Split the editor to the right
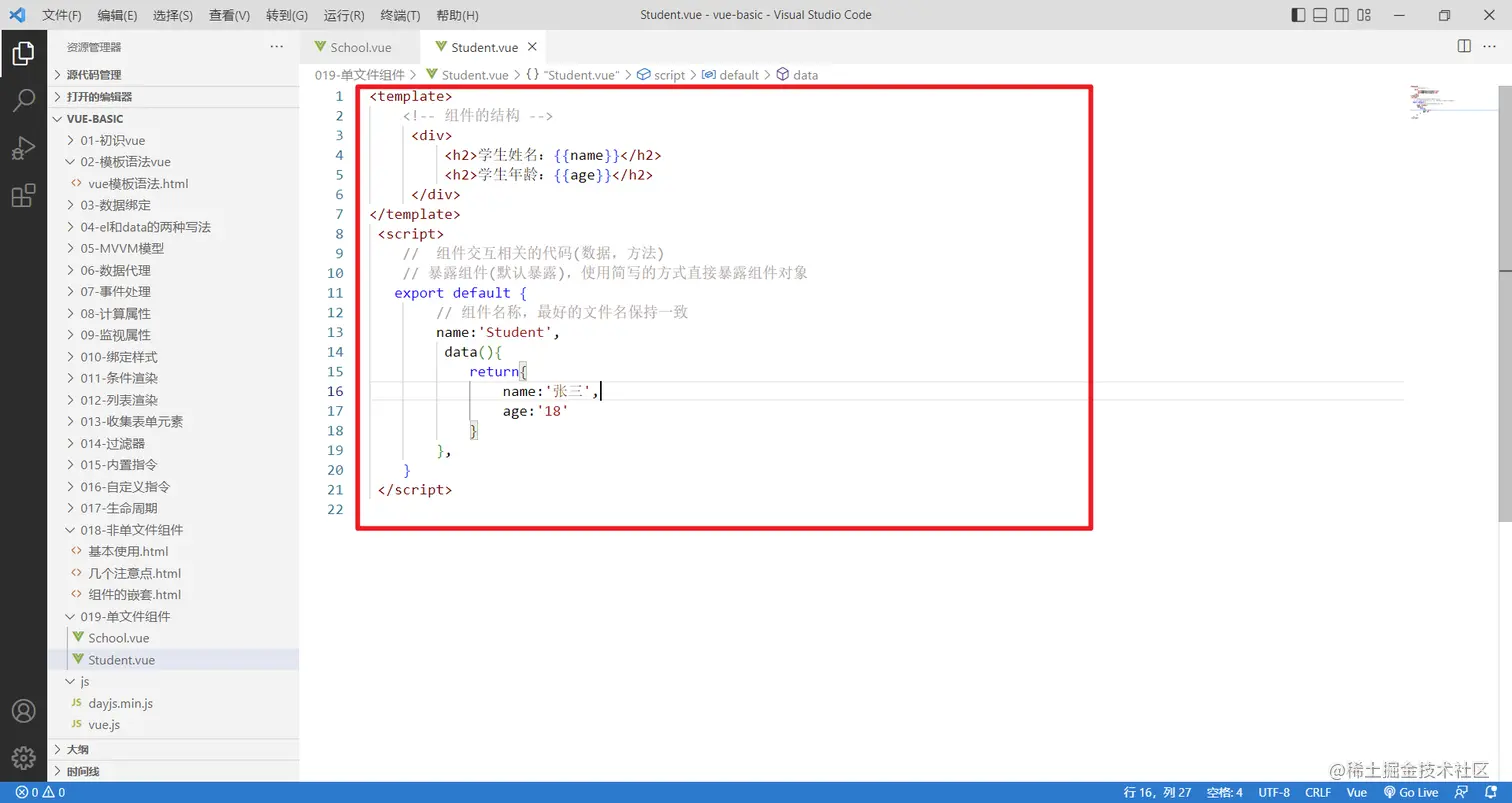Viewport: 1512px width, 803px height. [1464, 46]
